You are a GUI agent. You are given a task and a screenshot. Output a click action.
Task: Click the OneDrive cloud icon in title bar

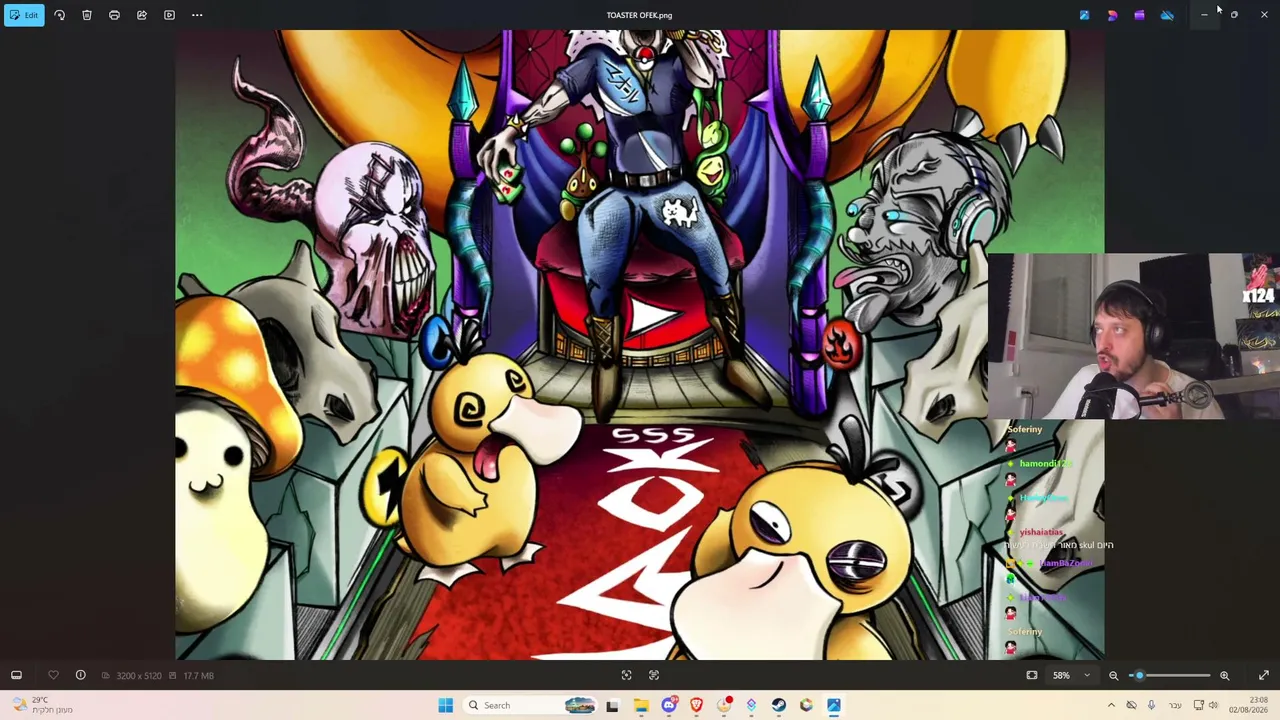(1167, 15)
